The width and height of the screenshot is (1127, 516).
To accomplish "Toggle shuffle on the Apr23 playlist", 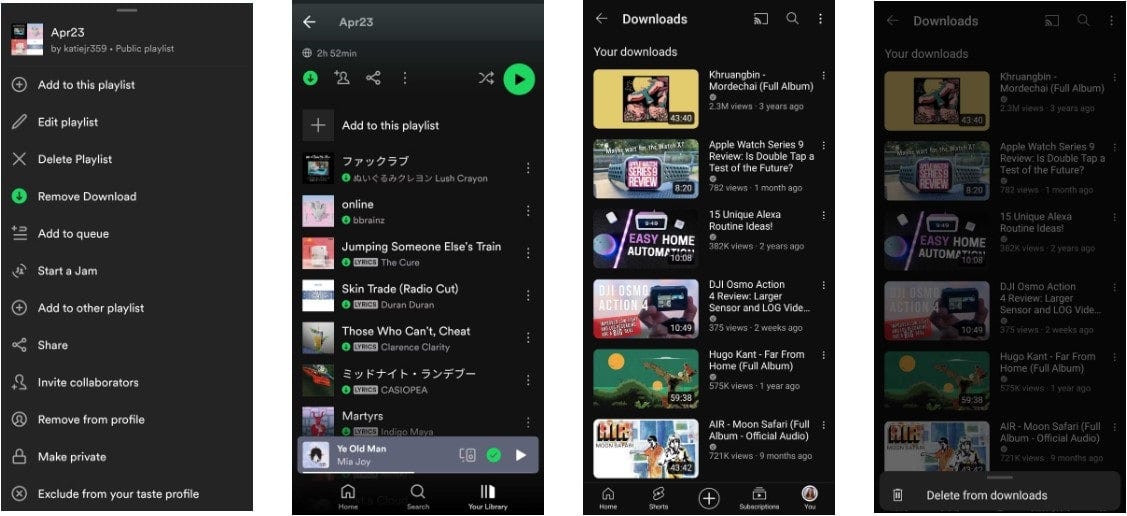I will pyautogui.click(x=486, y=78).
